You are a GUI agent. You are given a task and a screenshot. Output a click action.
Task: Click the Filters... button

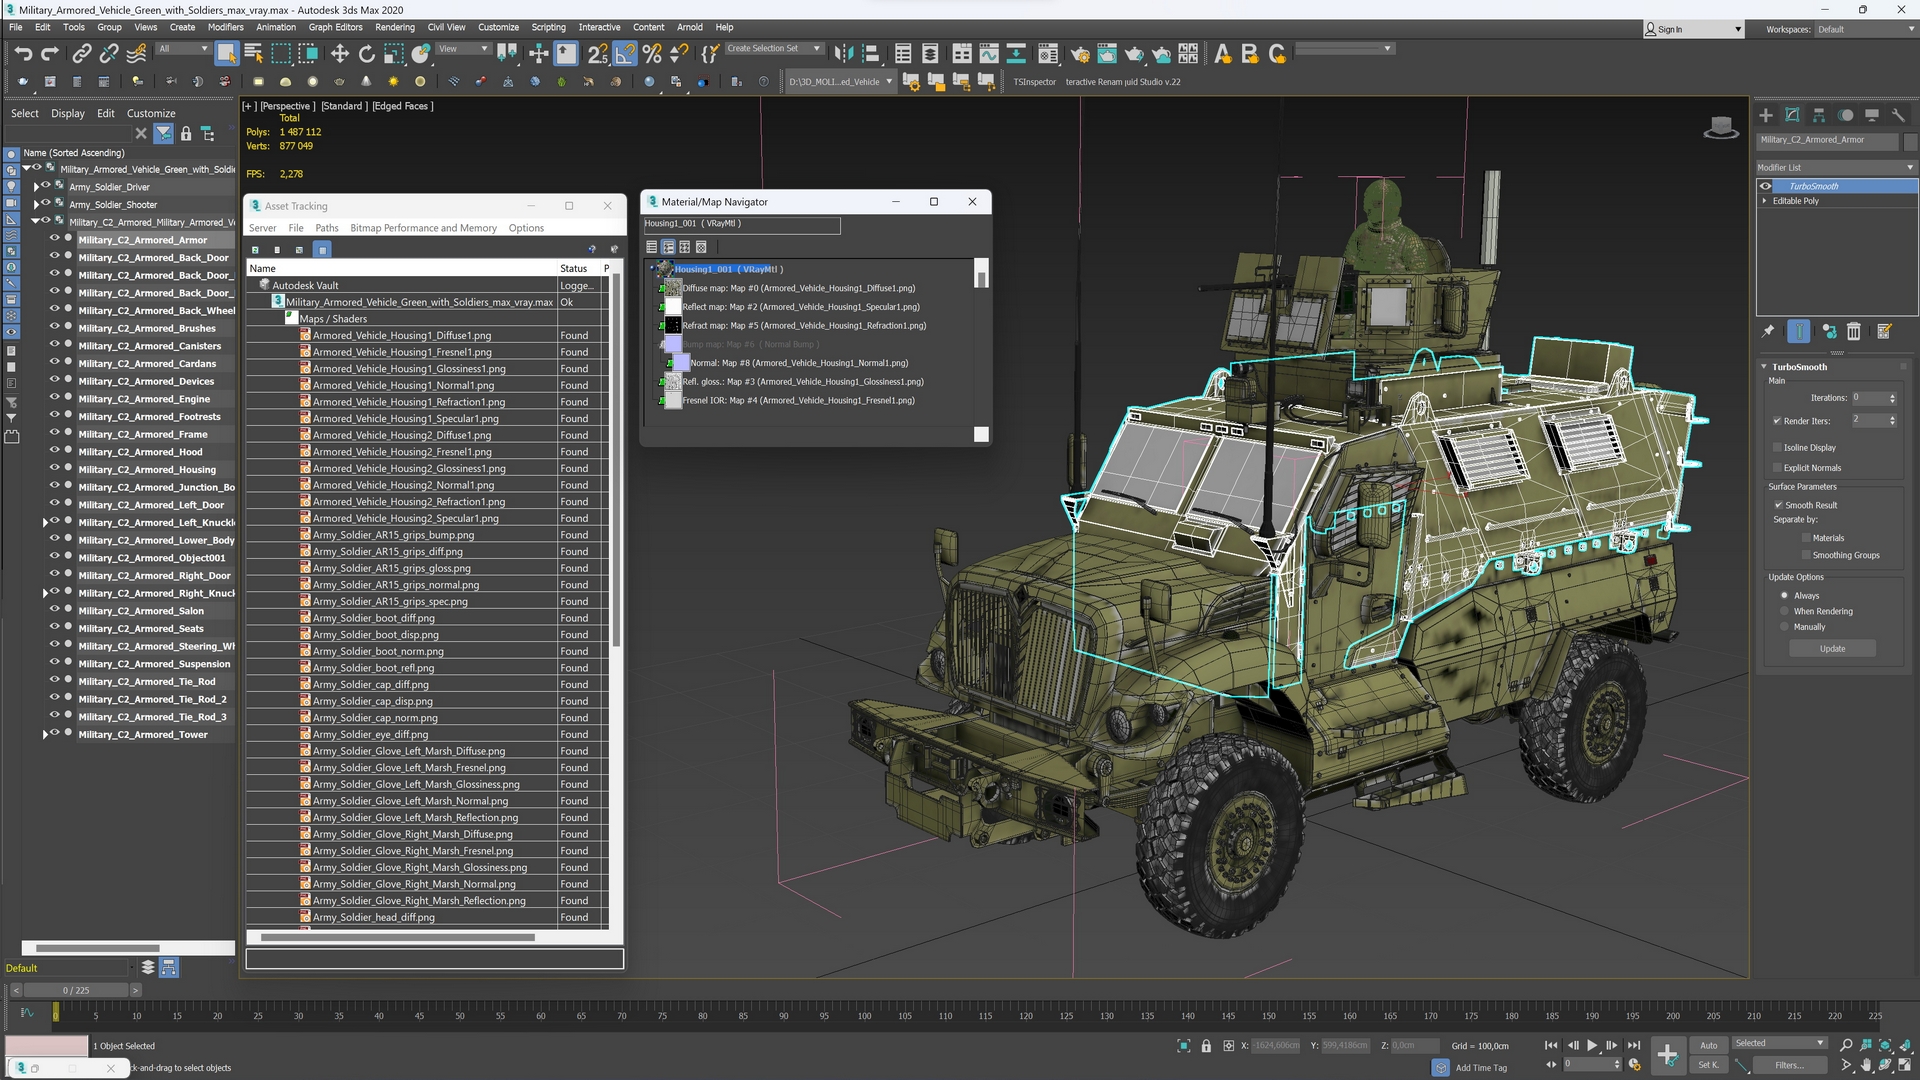(1789, 1065)
